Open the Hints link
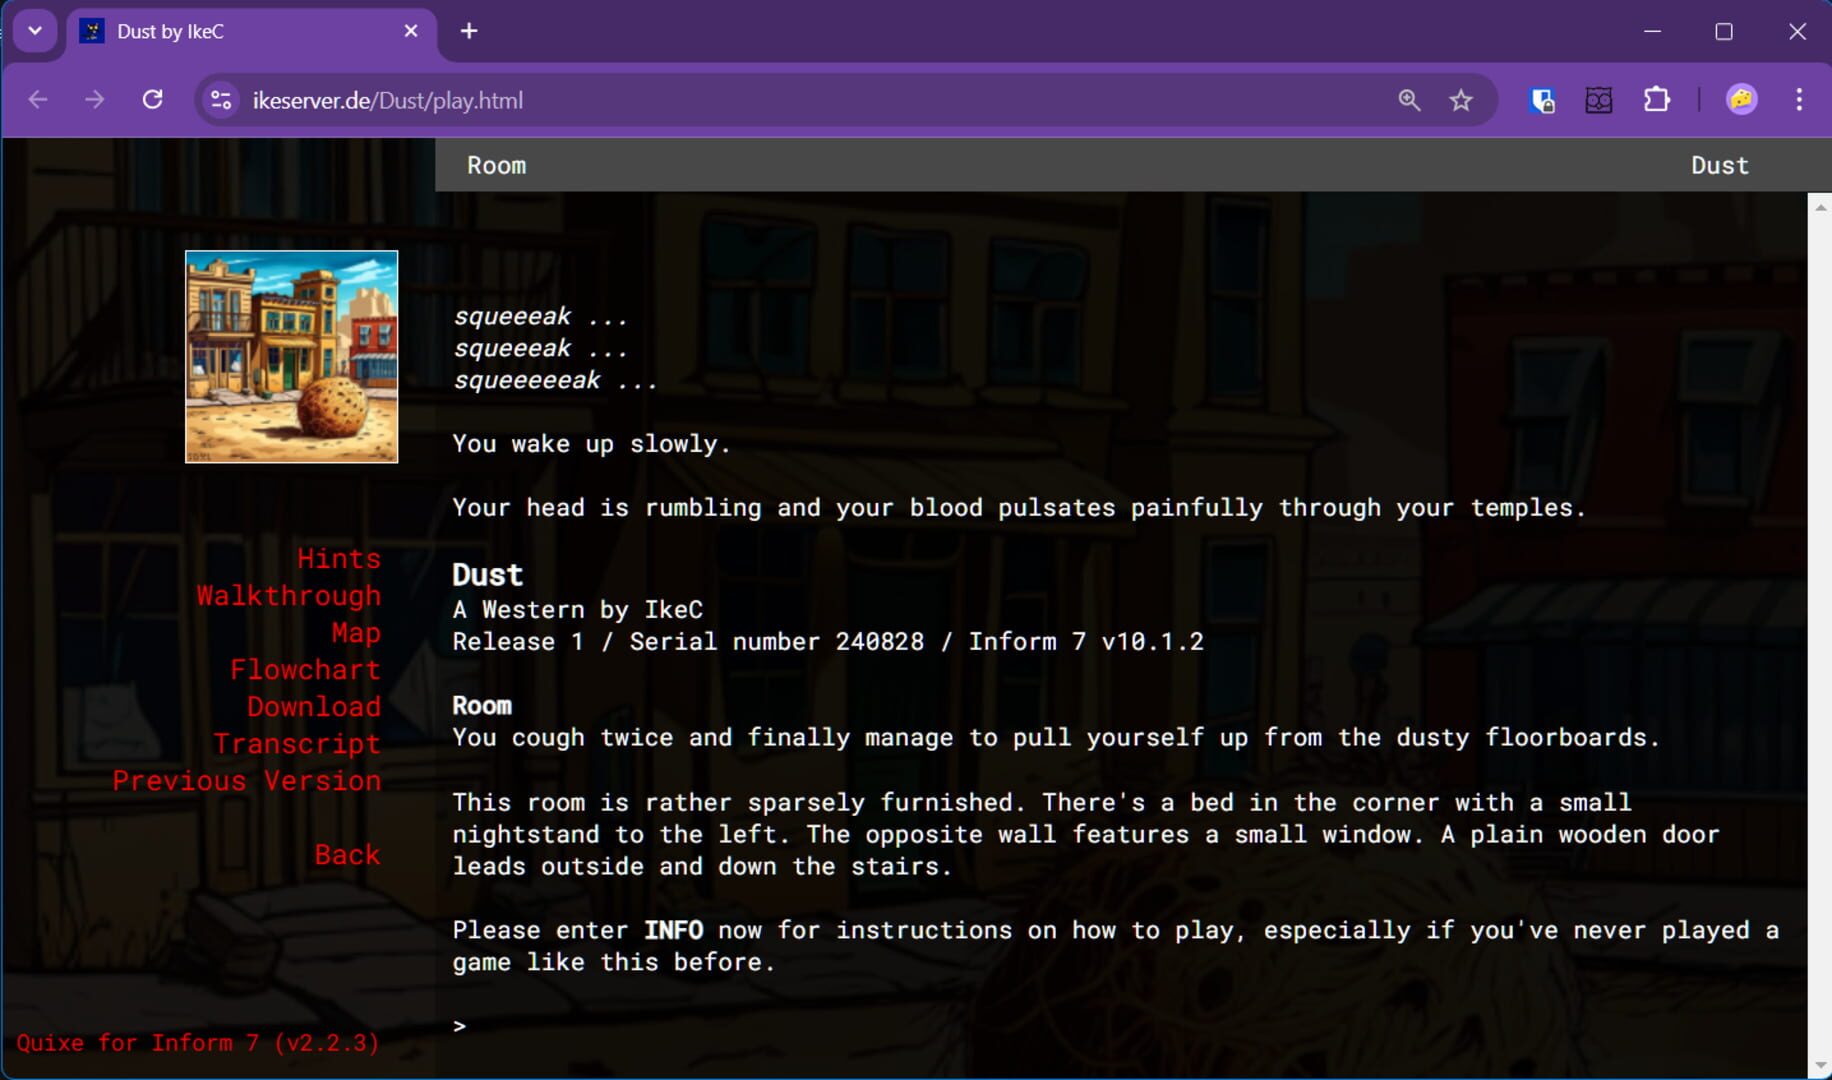This screenshot has height=1080, width=1832. point(339,559)
